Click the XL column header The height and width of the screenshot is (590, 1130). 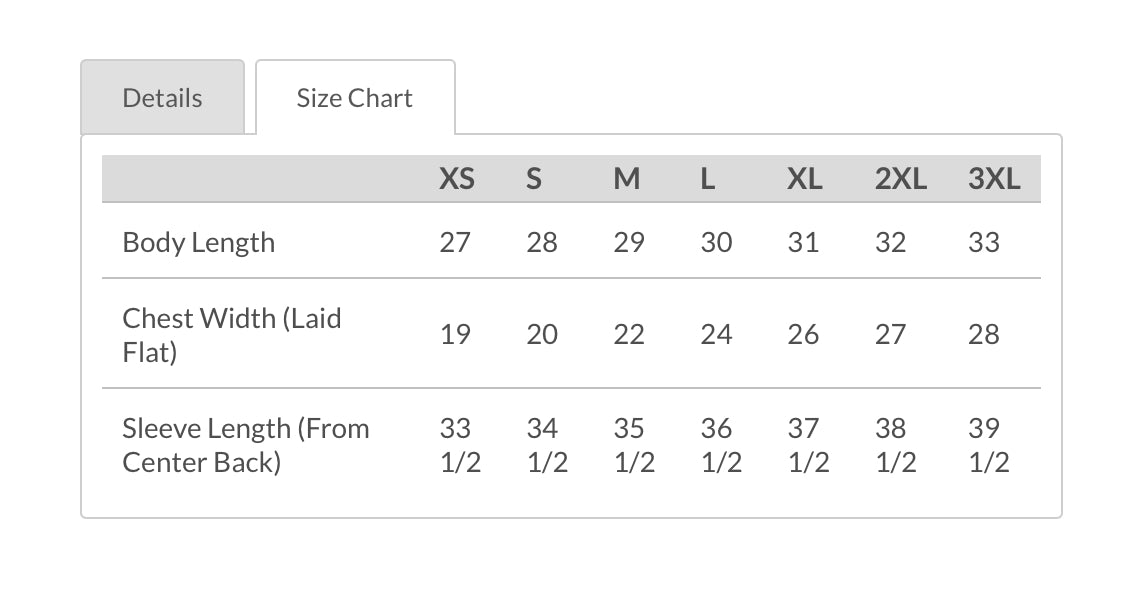804,179
